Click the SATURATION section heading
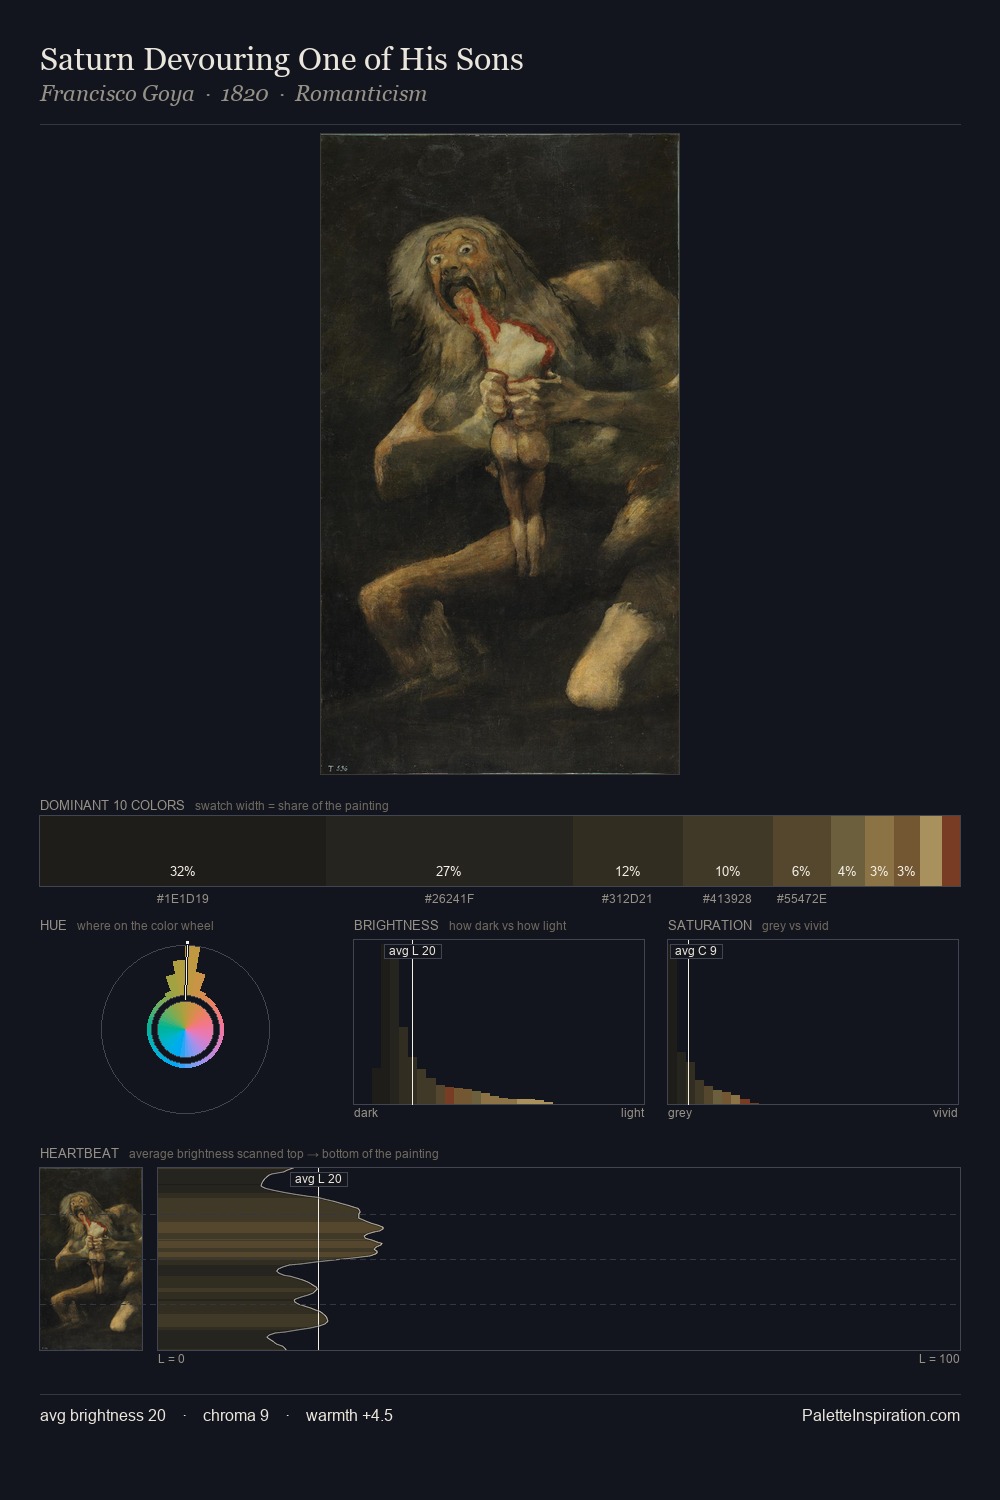This screenshot has height=1500, width=1000. pos(710,925)
